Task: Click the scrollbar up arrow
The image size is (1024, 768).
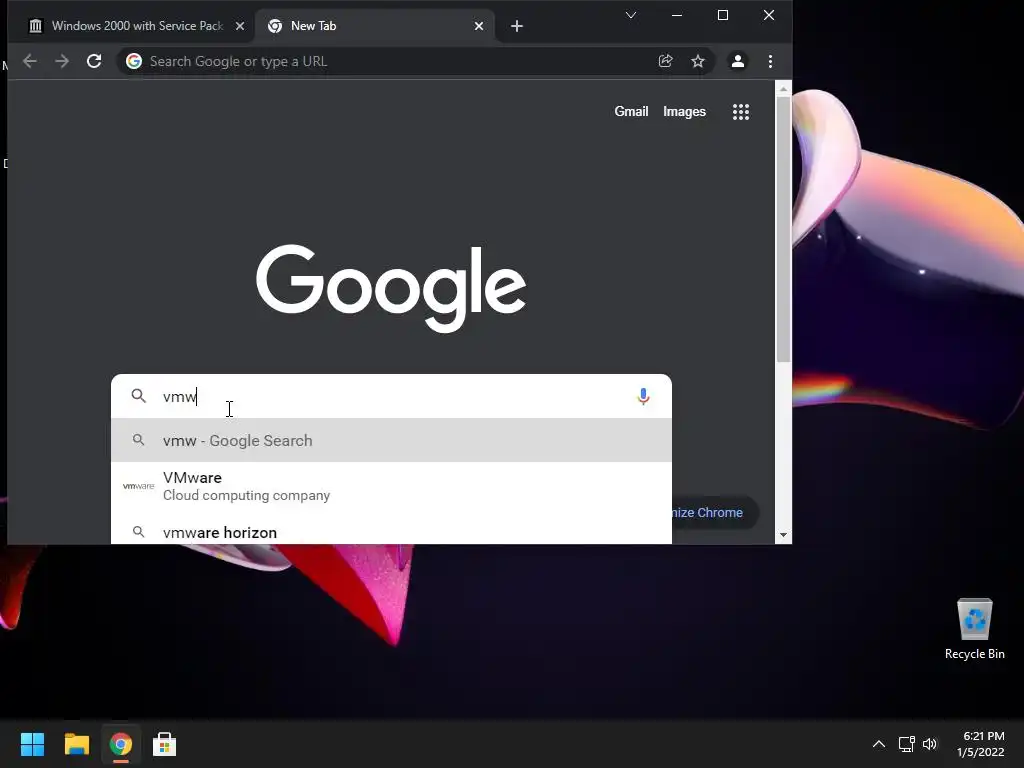Action: click(x=783, y=89)
